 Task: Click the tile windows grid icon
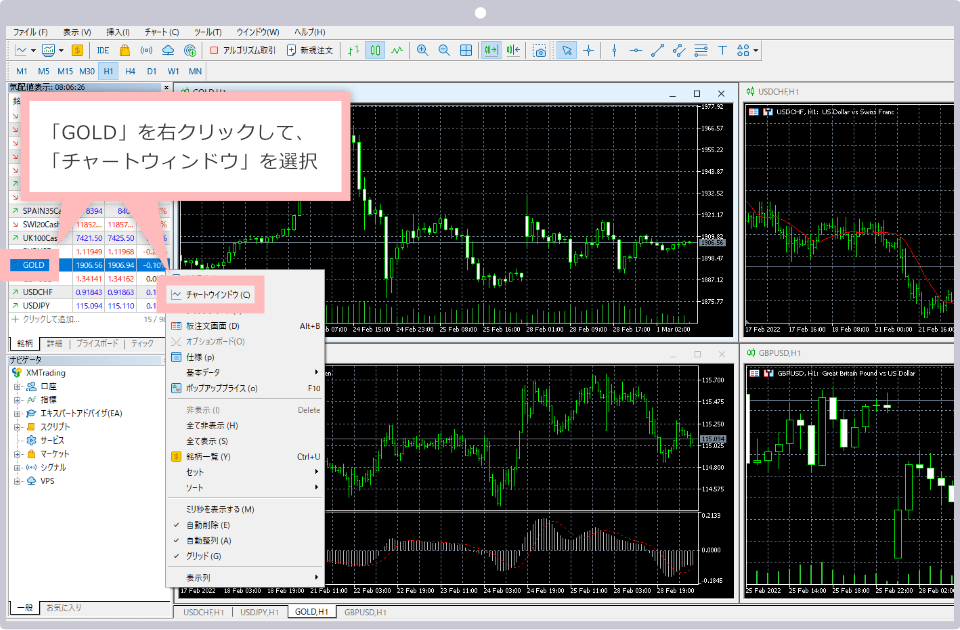pos(466,50)
